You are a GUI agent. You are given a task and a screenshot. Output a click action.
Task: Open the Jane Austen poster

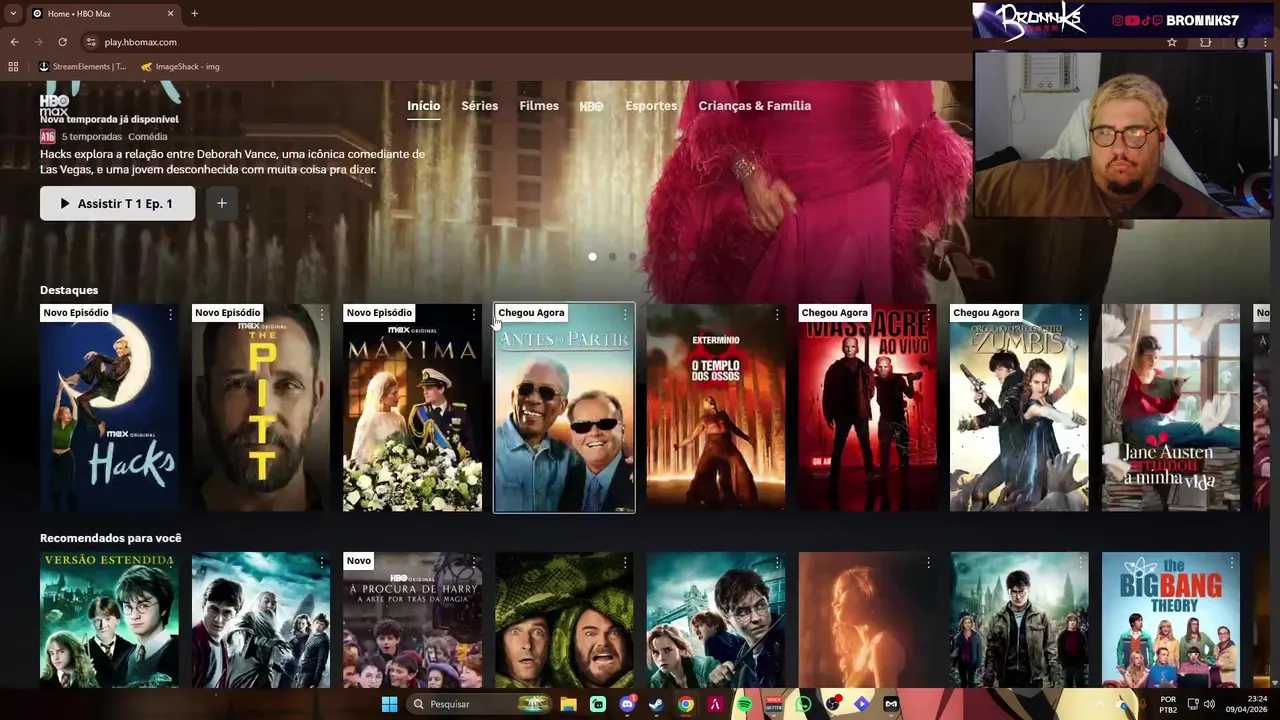tap(1171, 408)
